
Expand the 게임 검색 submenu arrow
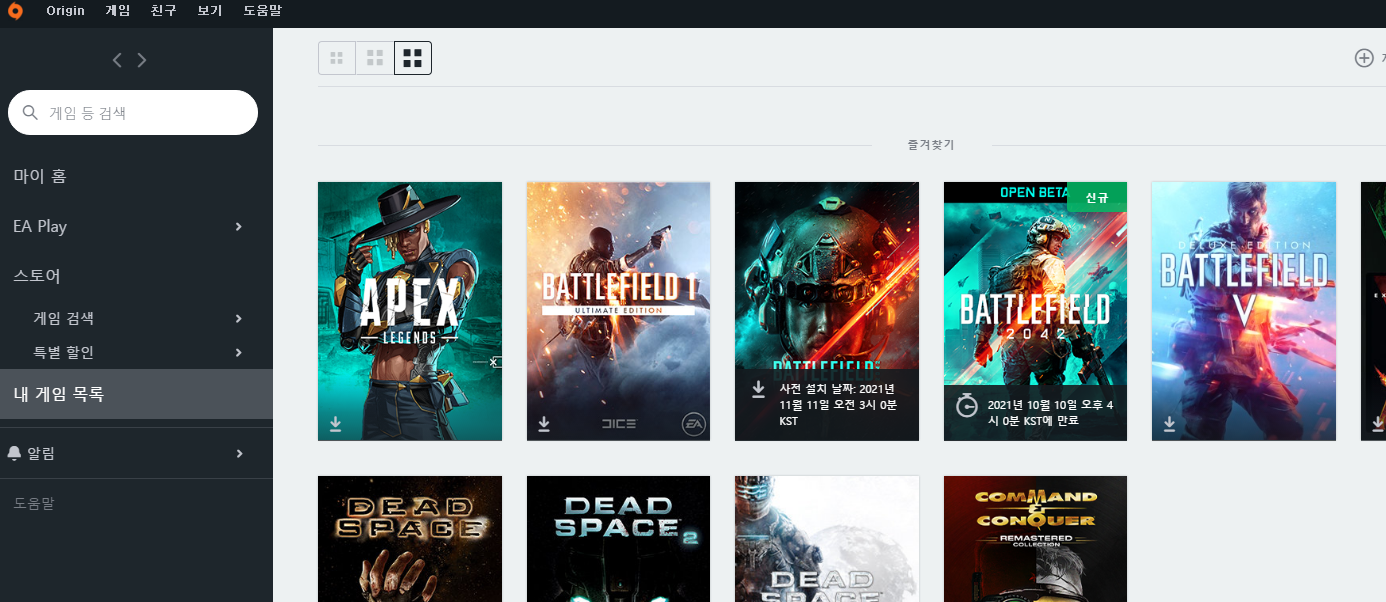click(238, 318)
